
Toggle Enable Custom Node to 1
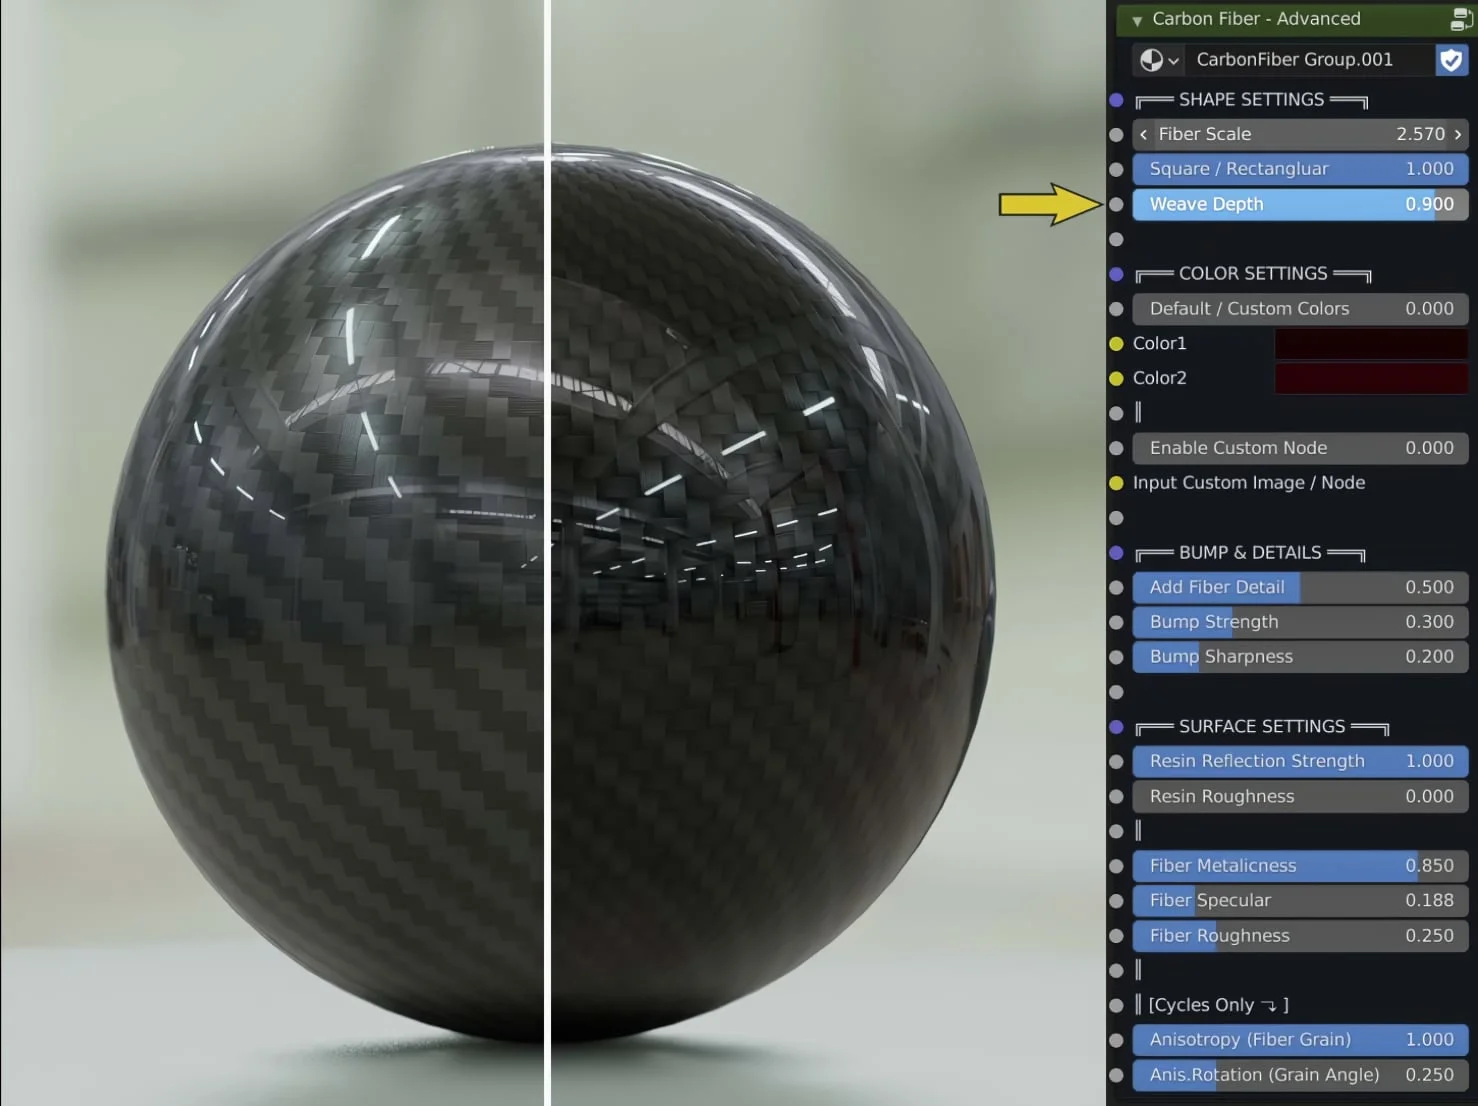click(x=1299, y=448)
